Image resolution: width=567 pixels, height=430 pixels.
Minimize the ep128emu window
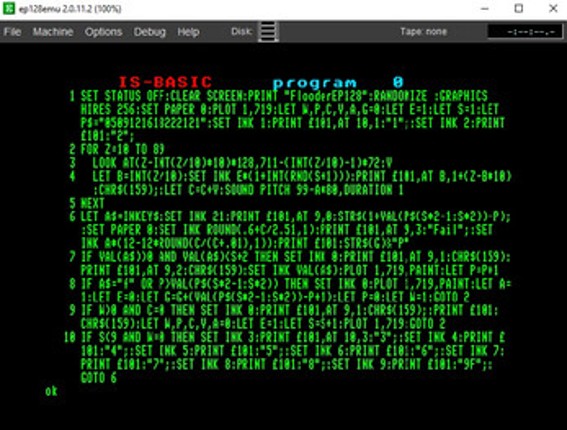click(485, 8)
